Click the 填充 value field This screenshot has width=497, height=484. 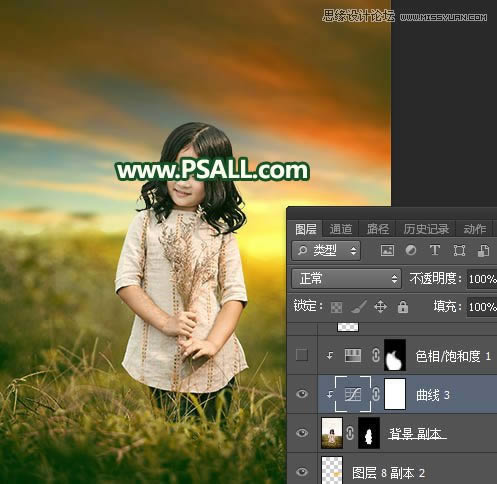click(x=482, y=307)
